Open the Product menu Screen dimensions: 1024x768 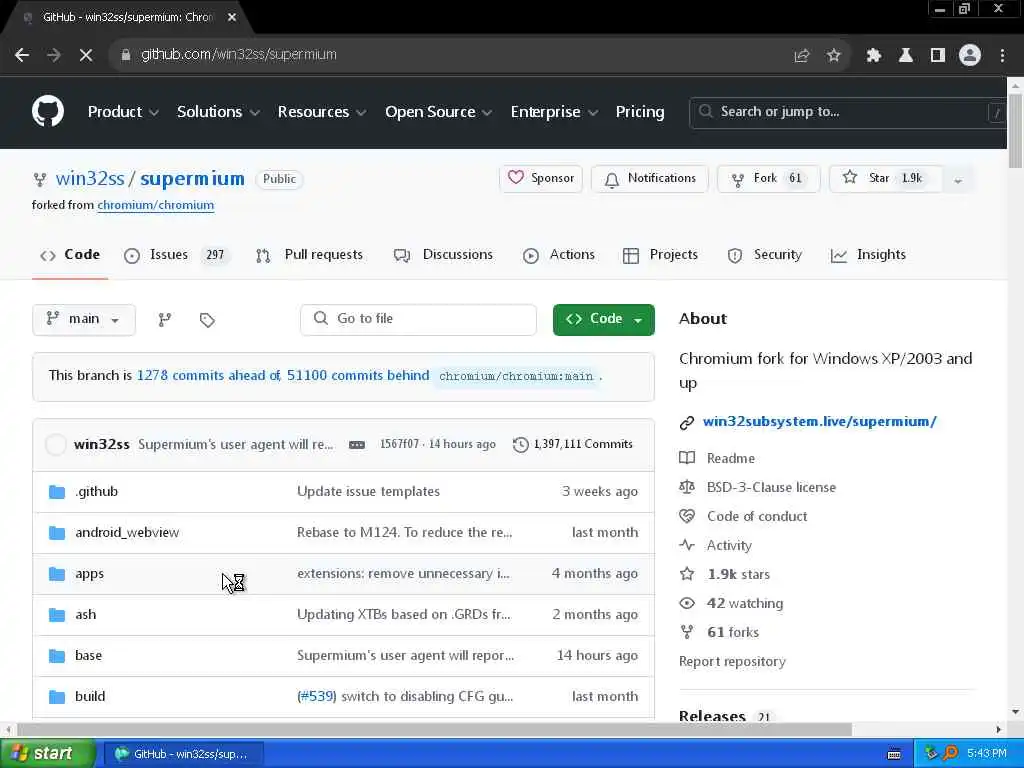coord(123,112)
